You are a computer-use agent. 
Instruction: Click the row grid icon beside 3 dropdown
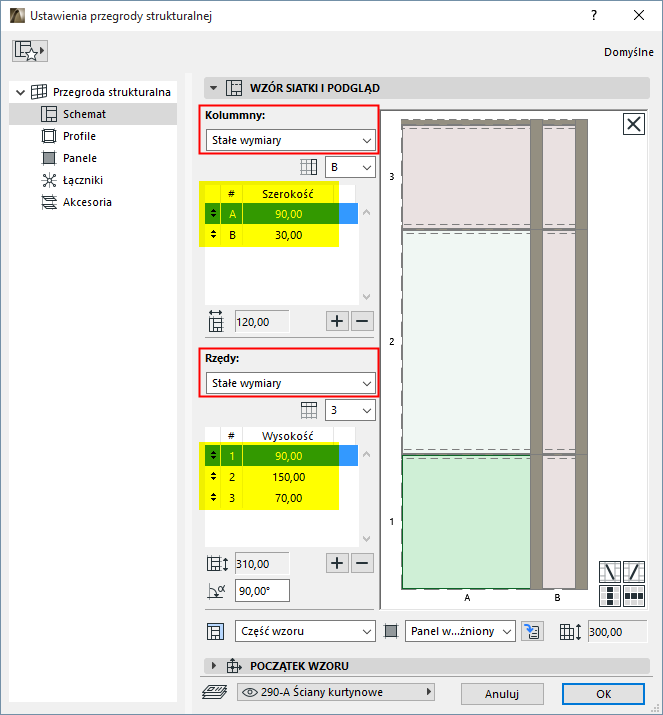click(x=309, y=410)
